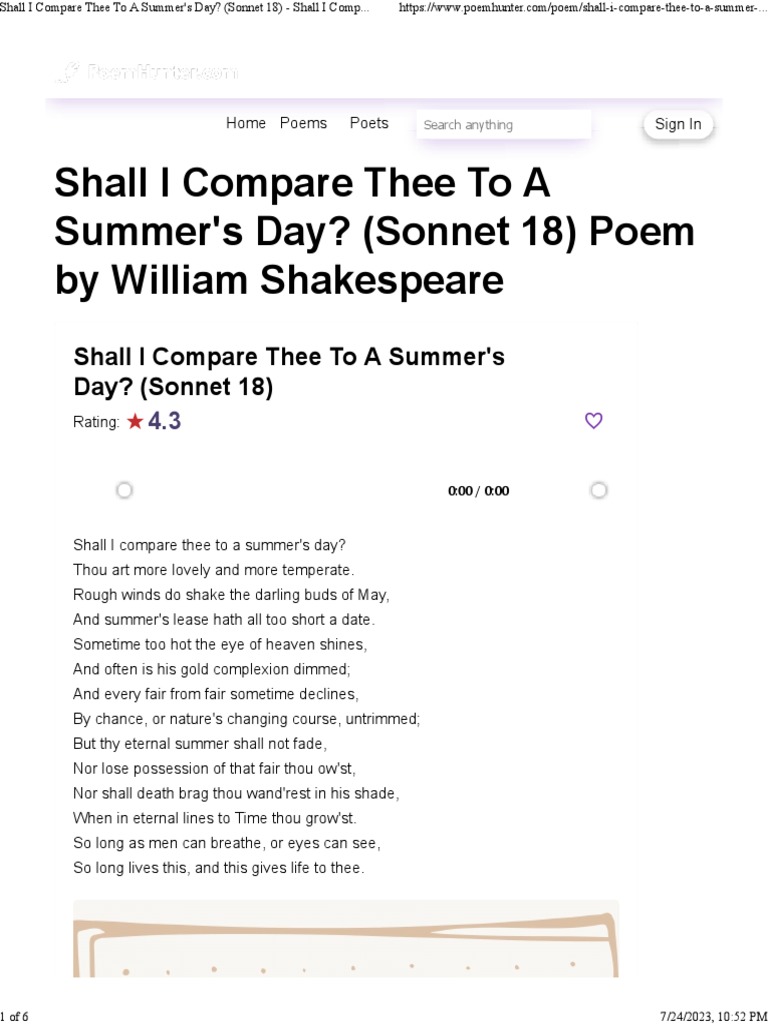This screenshot has width=768, height=1024.
Task: Click the main heading Poem by William Shakespeare
Action: (373, 232)
